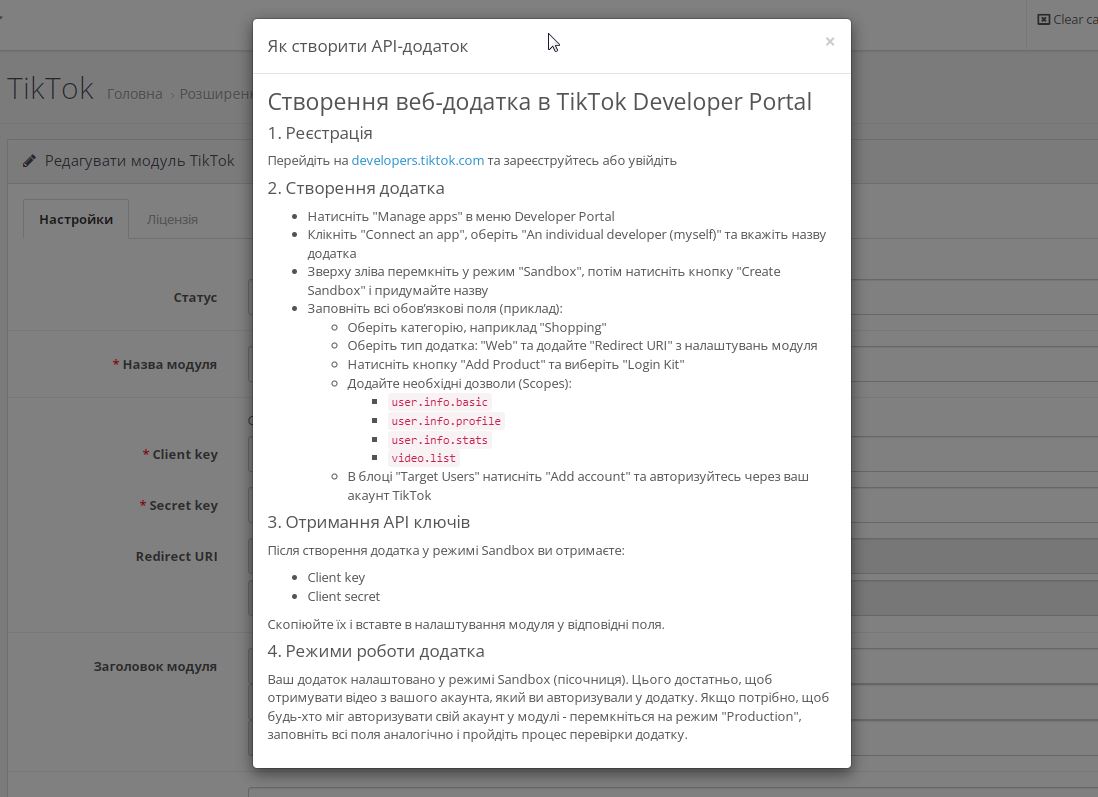Click the Redirect URI form label

[x=176, y=557]
